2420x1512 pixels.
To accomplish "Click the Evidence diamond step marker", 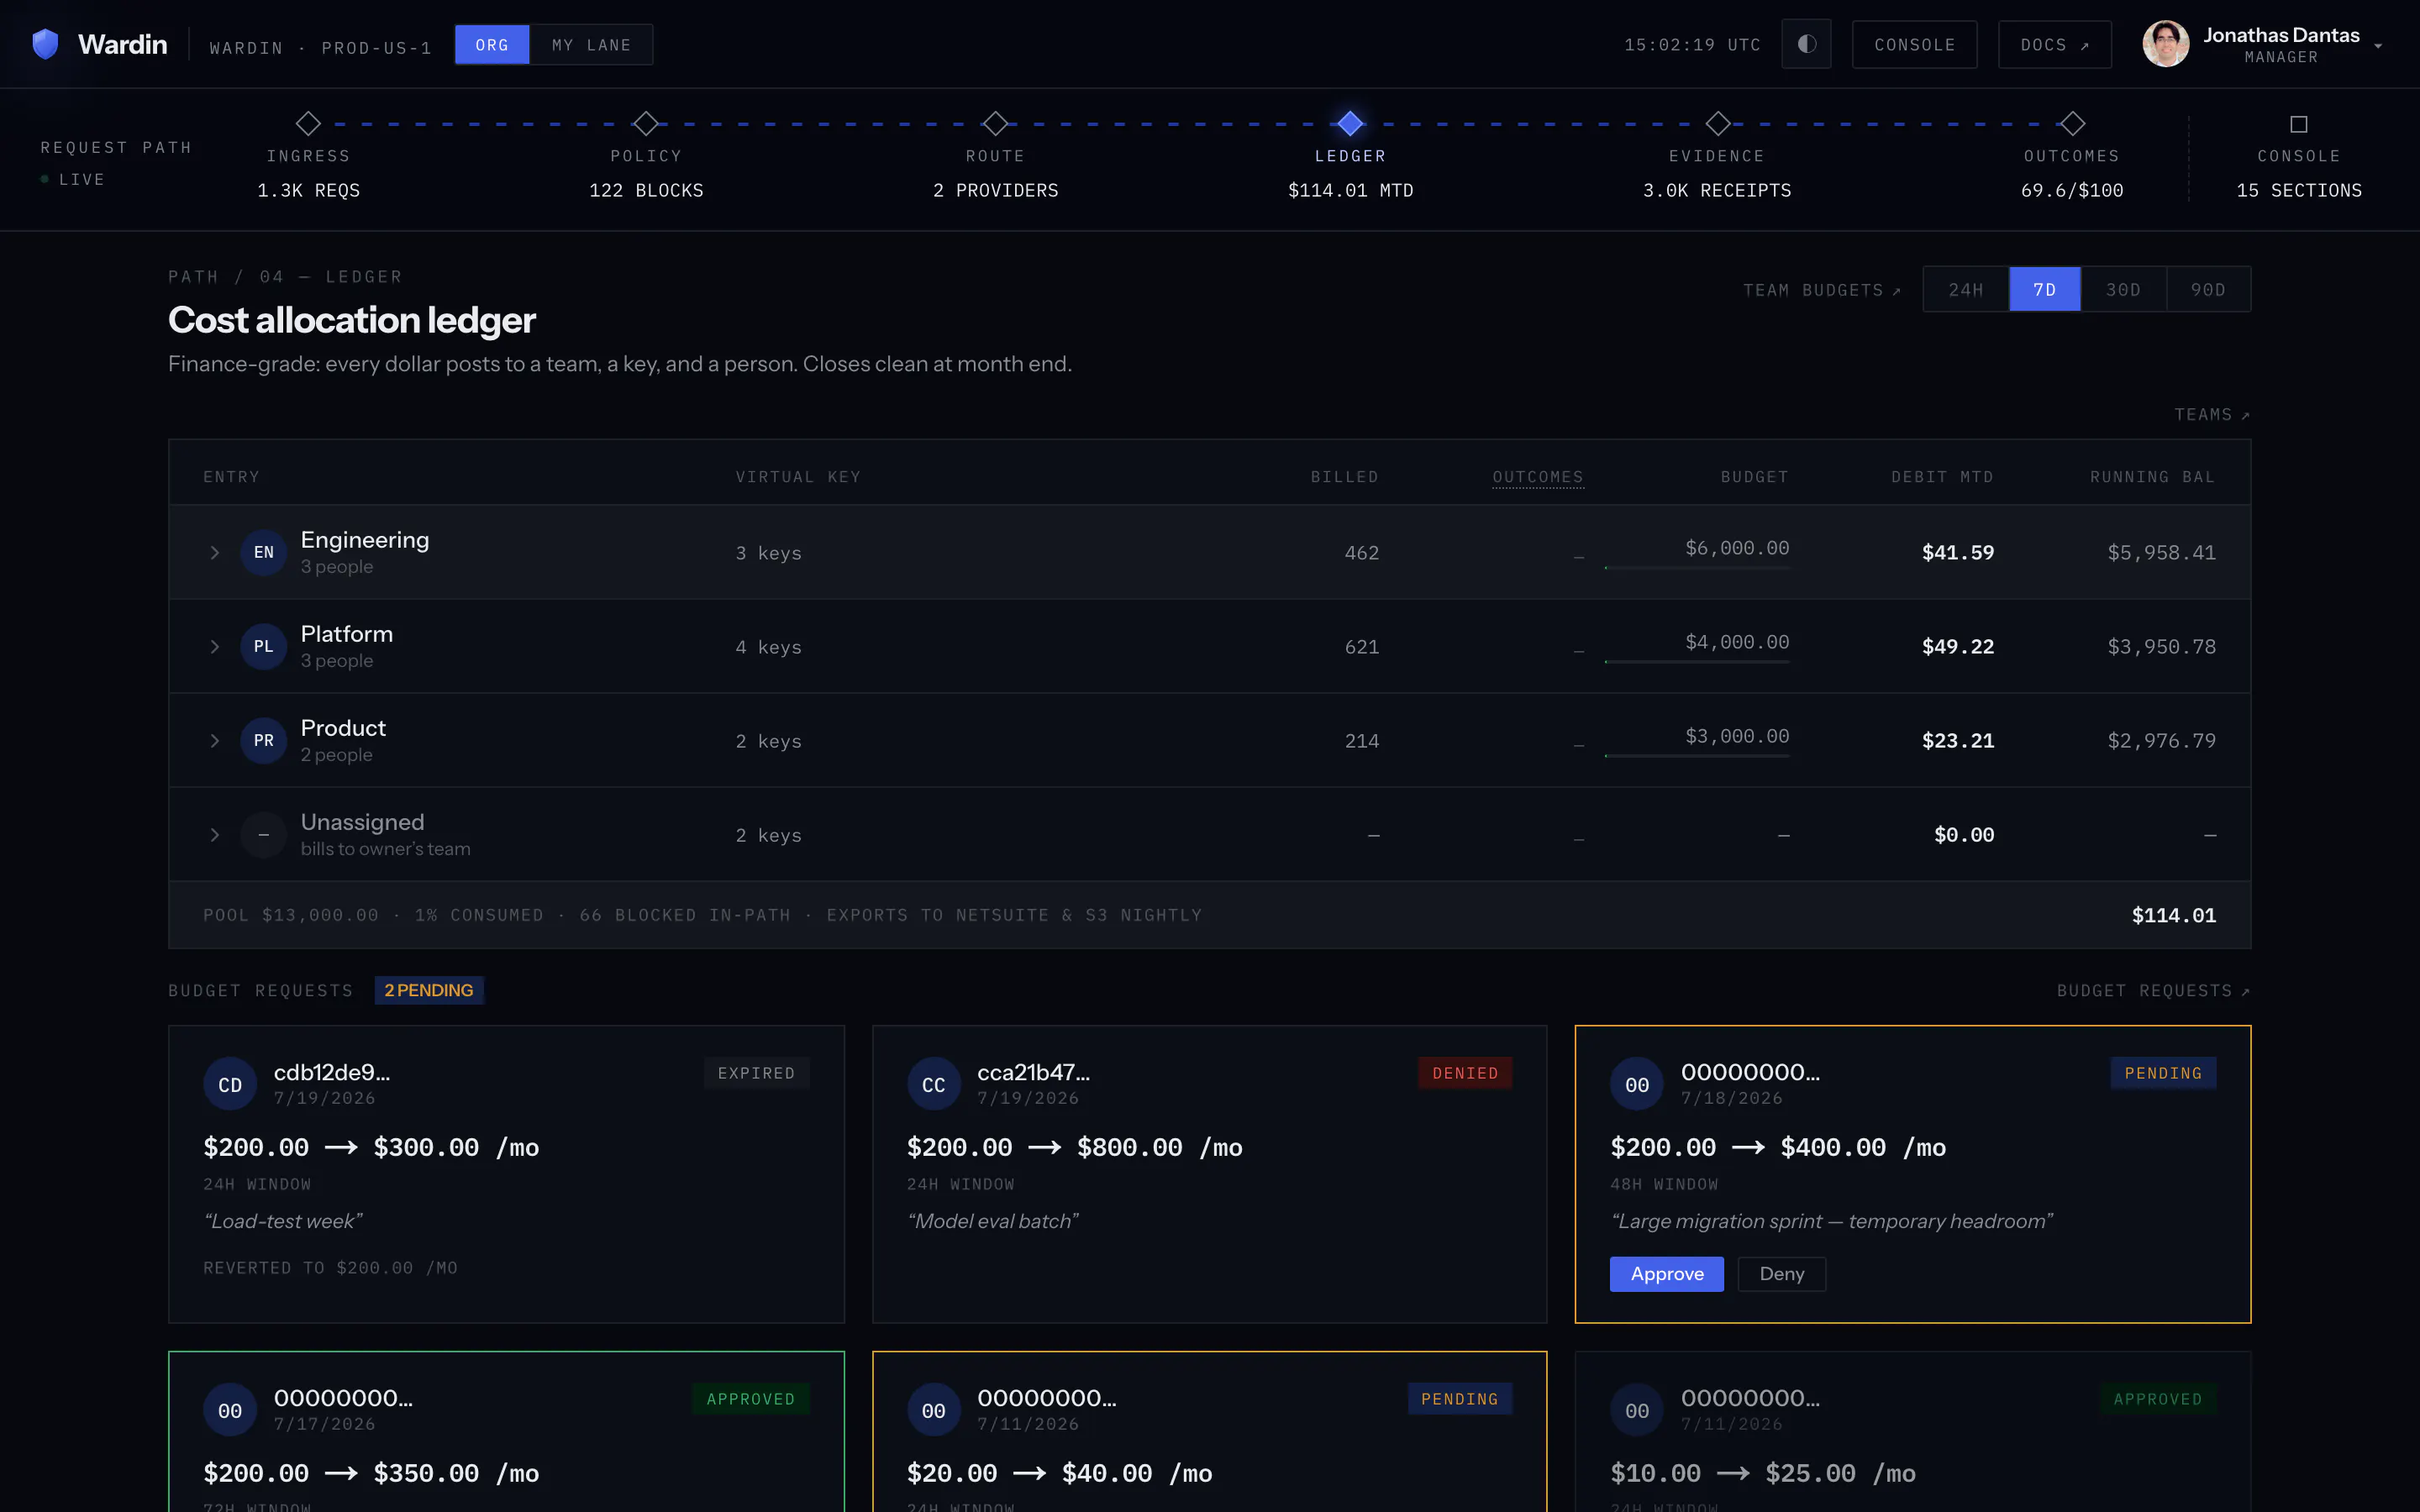I will point(1717,123).
